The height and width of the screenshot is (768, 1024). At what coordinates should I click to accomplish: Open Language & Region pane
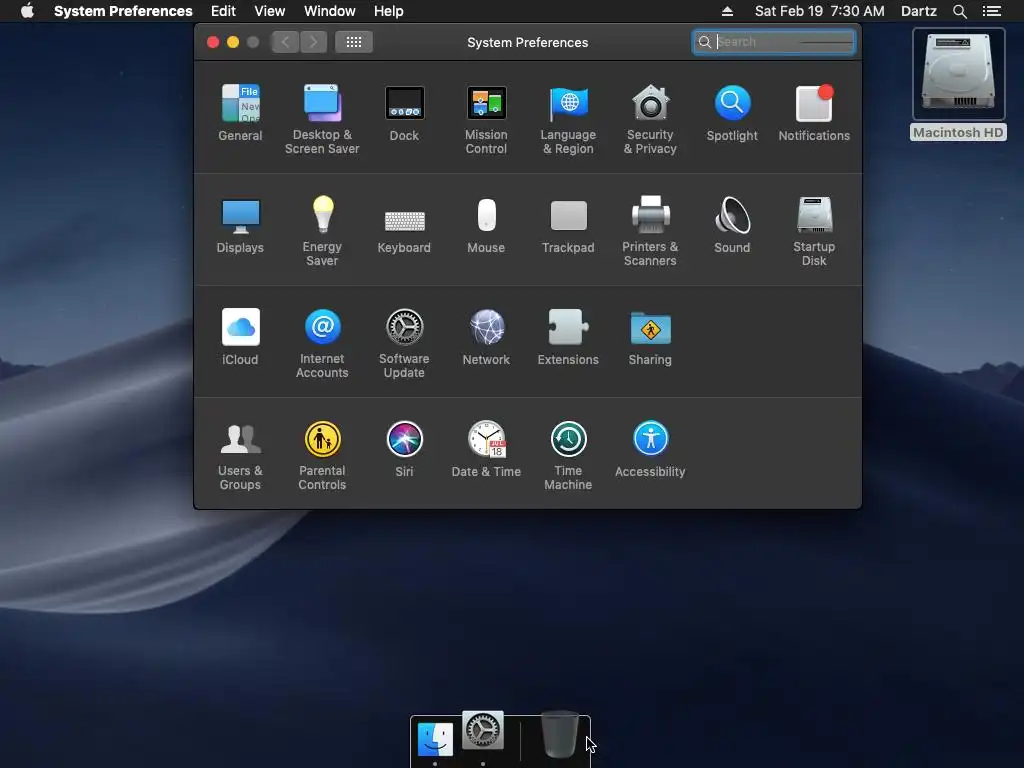click(568, 120)
